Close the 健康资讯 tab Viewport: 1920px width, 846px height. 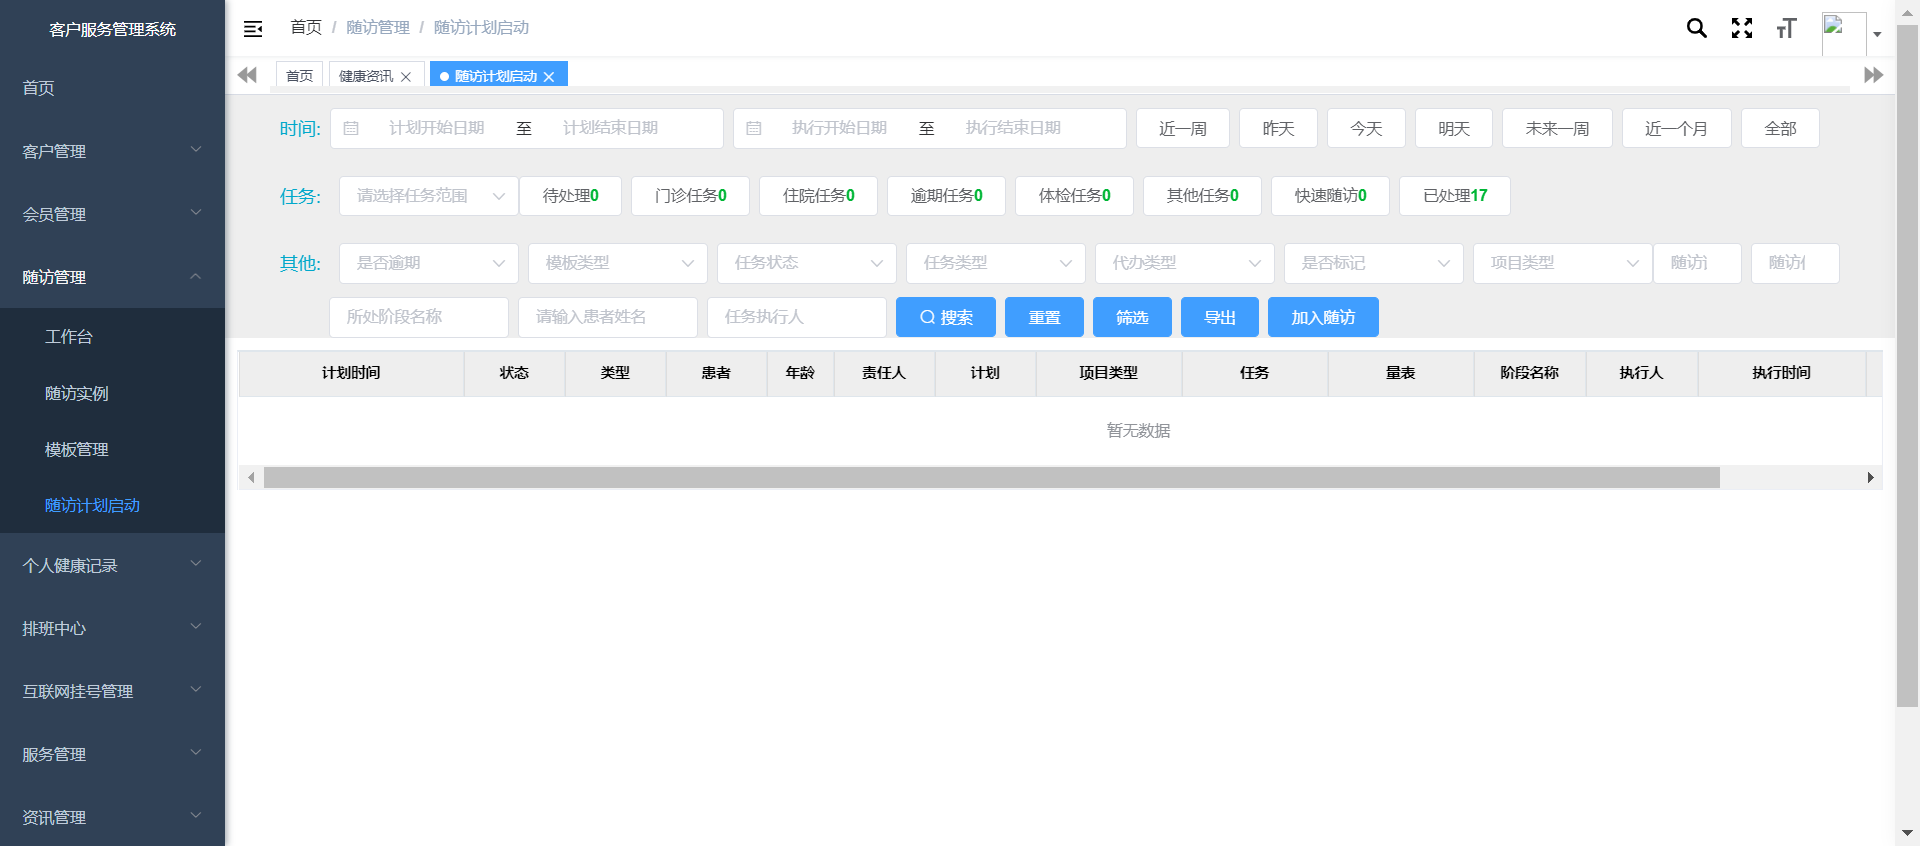406,77
